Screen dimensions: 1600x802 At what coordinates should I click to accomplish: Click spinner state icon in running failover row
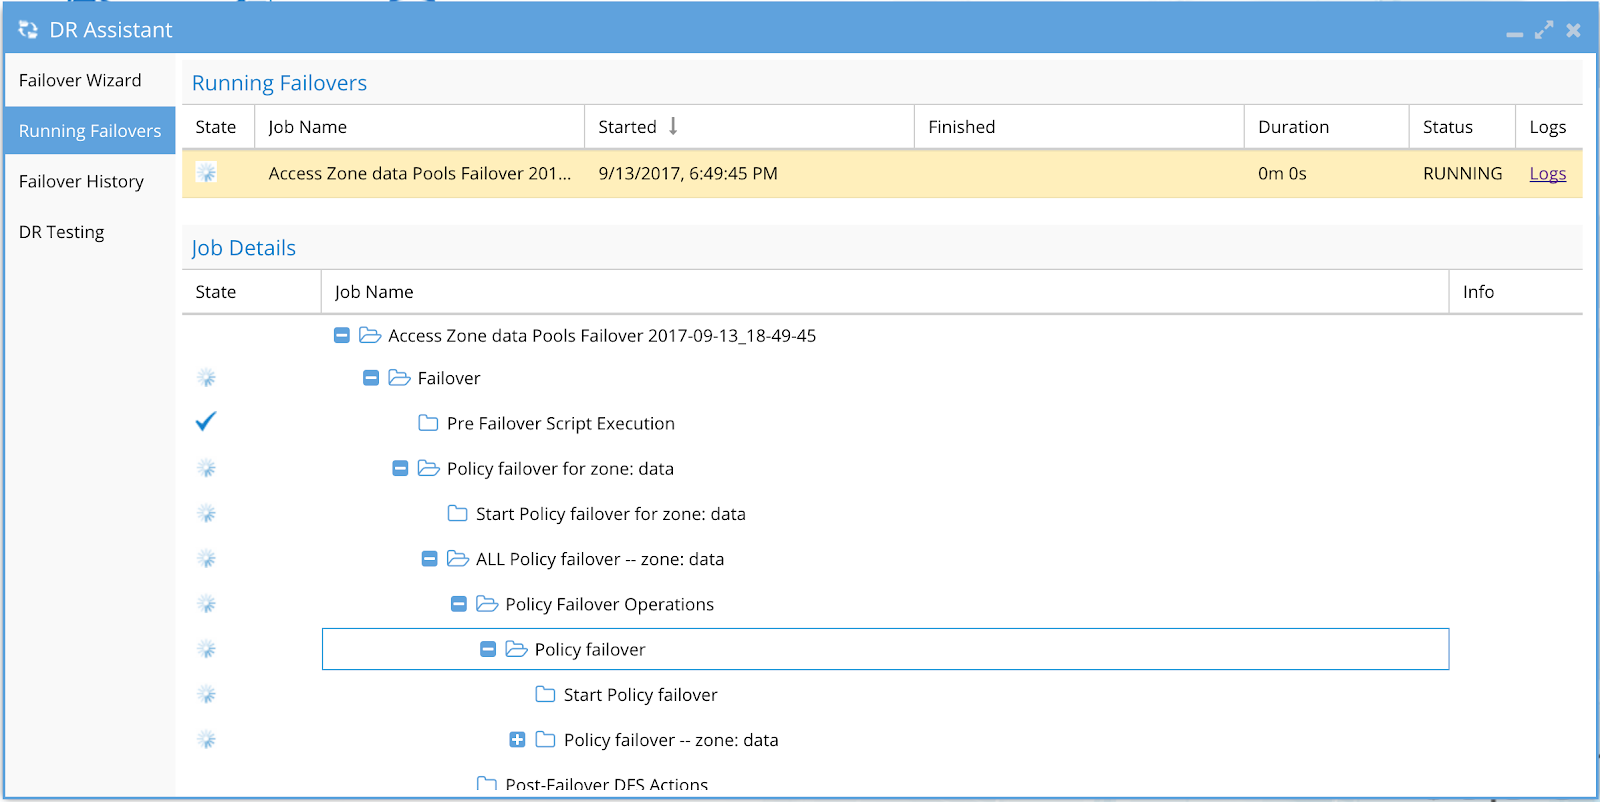click(x=206, y=173)
